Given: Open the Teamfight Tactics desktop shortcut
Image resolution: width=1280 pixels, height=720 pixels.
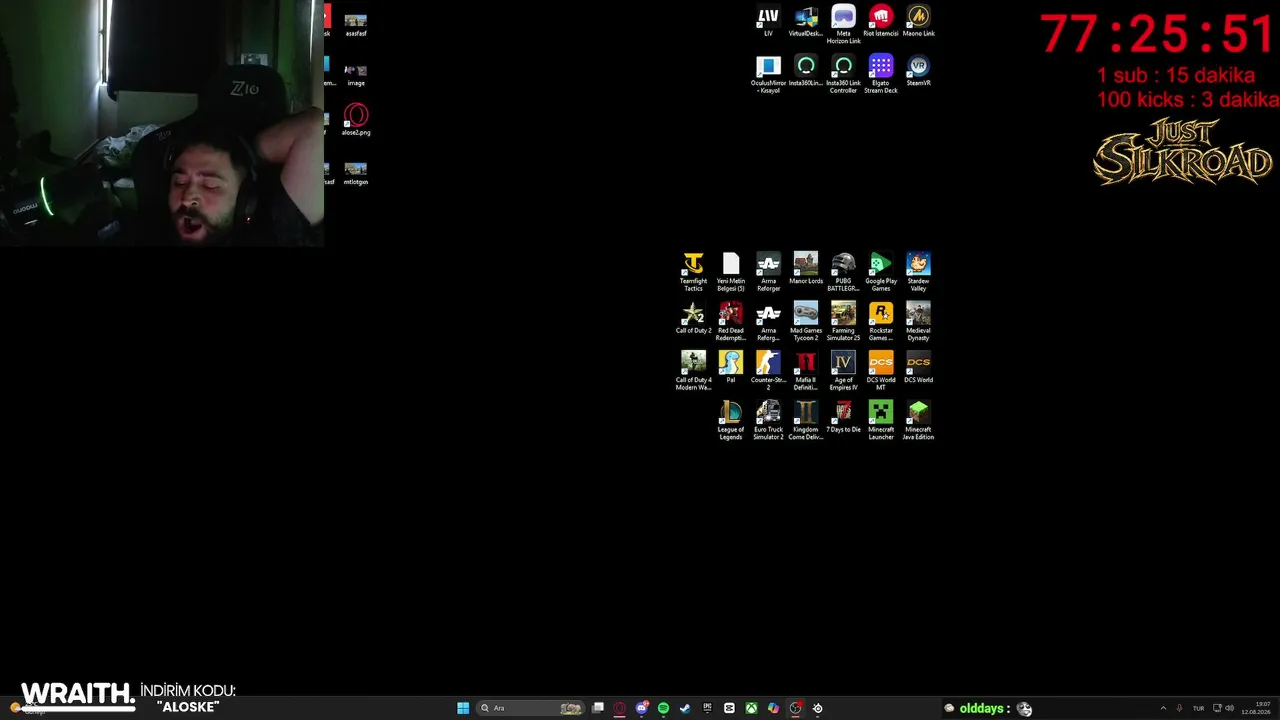Looking at the screenshot, I should (693, 271).
